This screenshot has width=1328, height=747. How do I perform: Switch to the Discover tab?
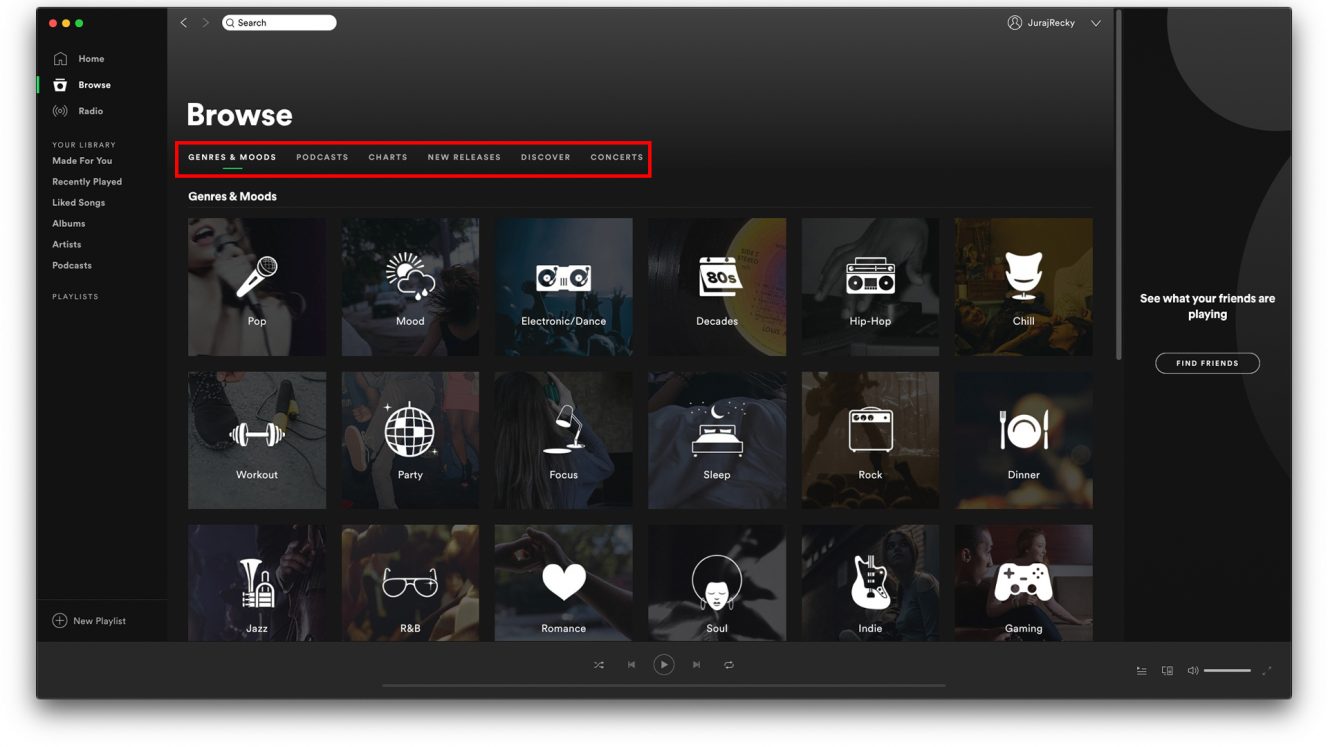[546, 157]
